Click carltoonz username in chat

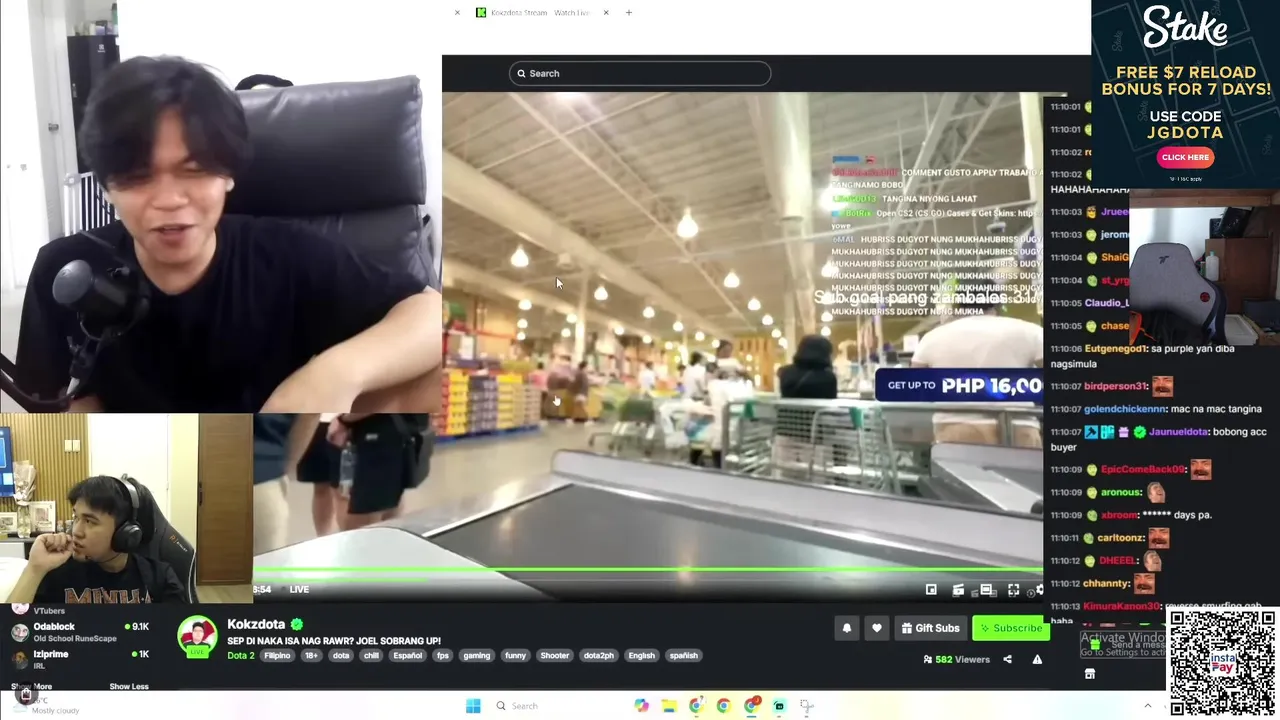click(x=1120, y=538)
